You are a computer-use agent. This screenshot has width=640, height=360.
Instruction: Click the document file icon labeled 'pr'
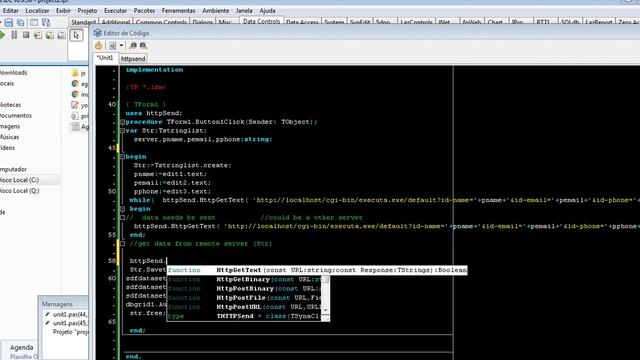point(75,116)
